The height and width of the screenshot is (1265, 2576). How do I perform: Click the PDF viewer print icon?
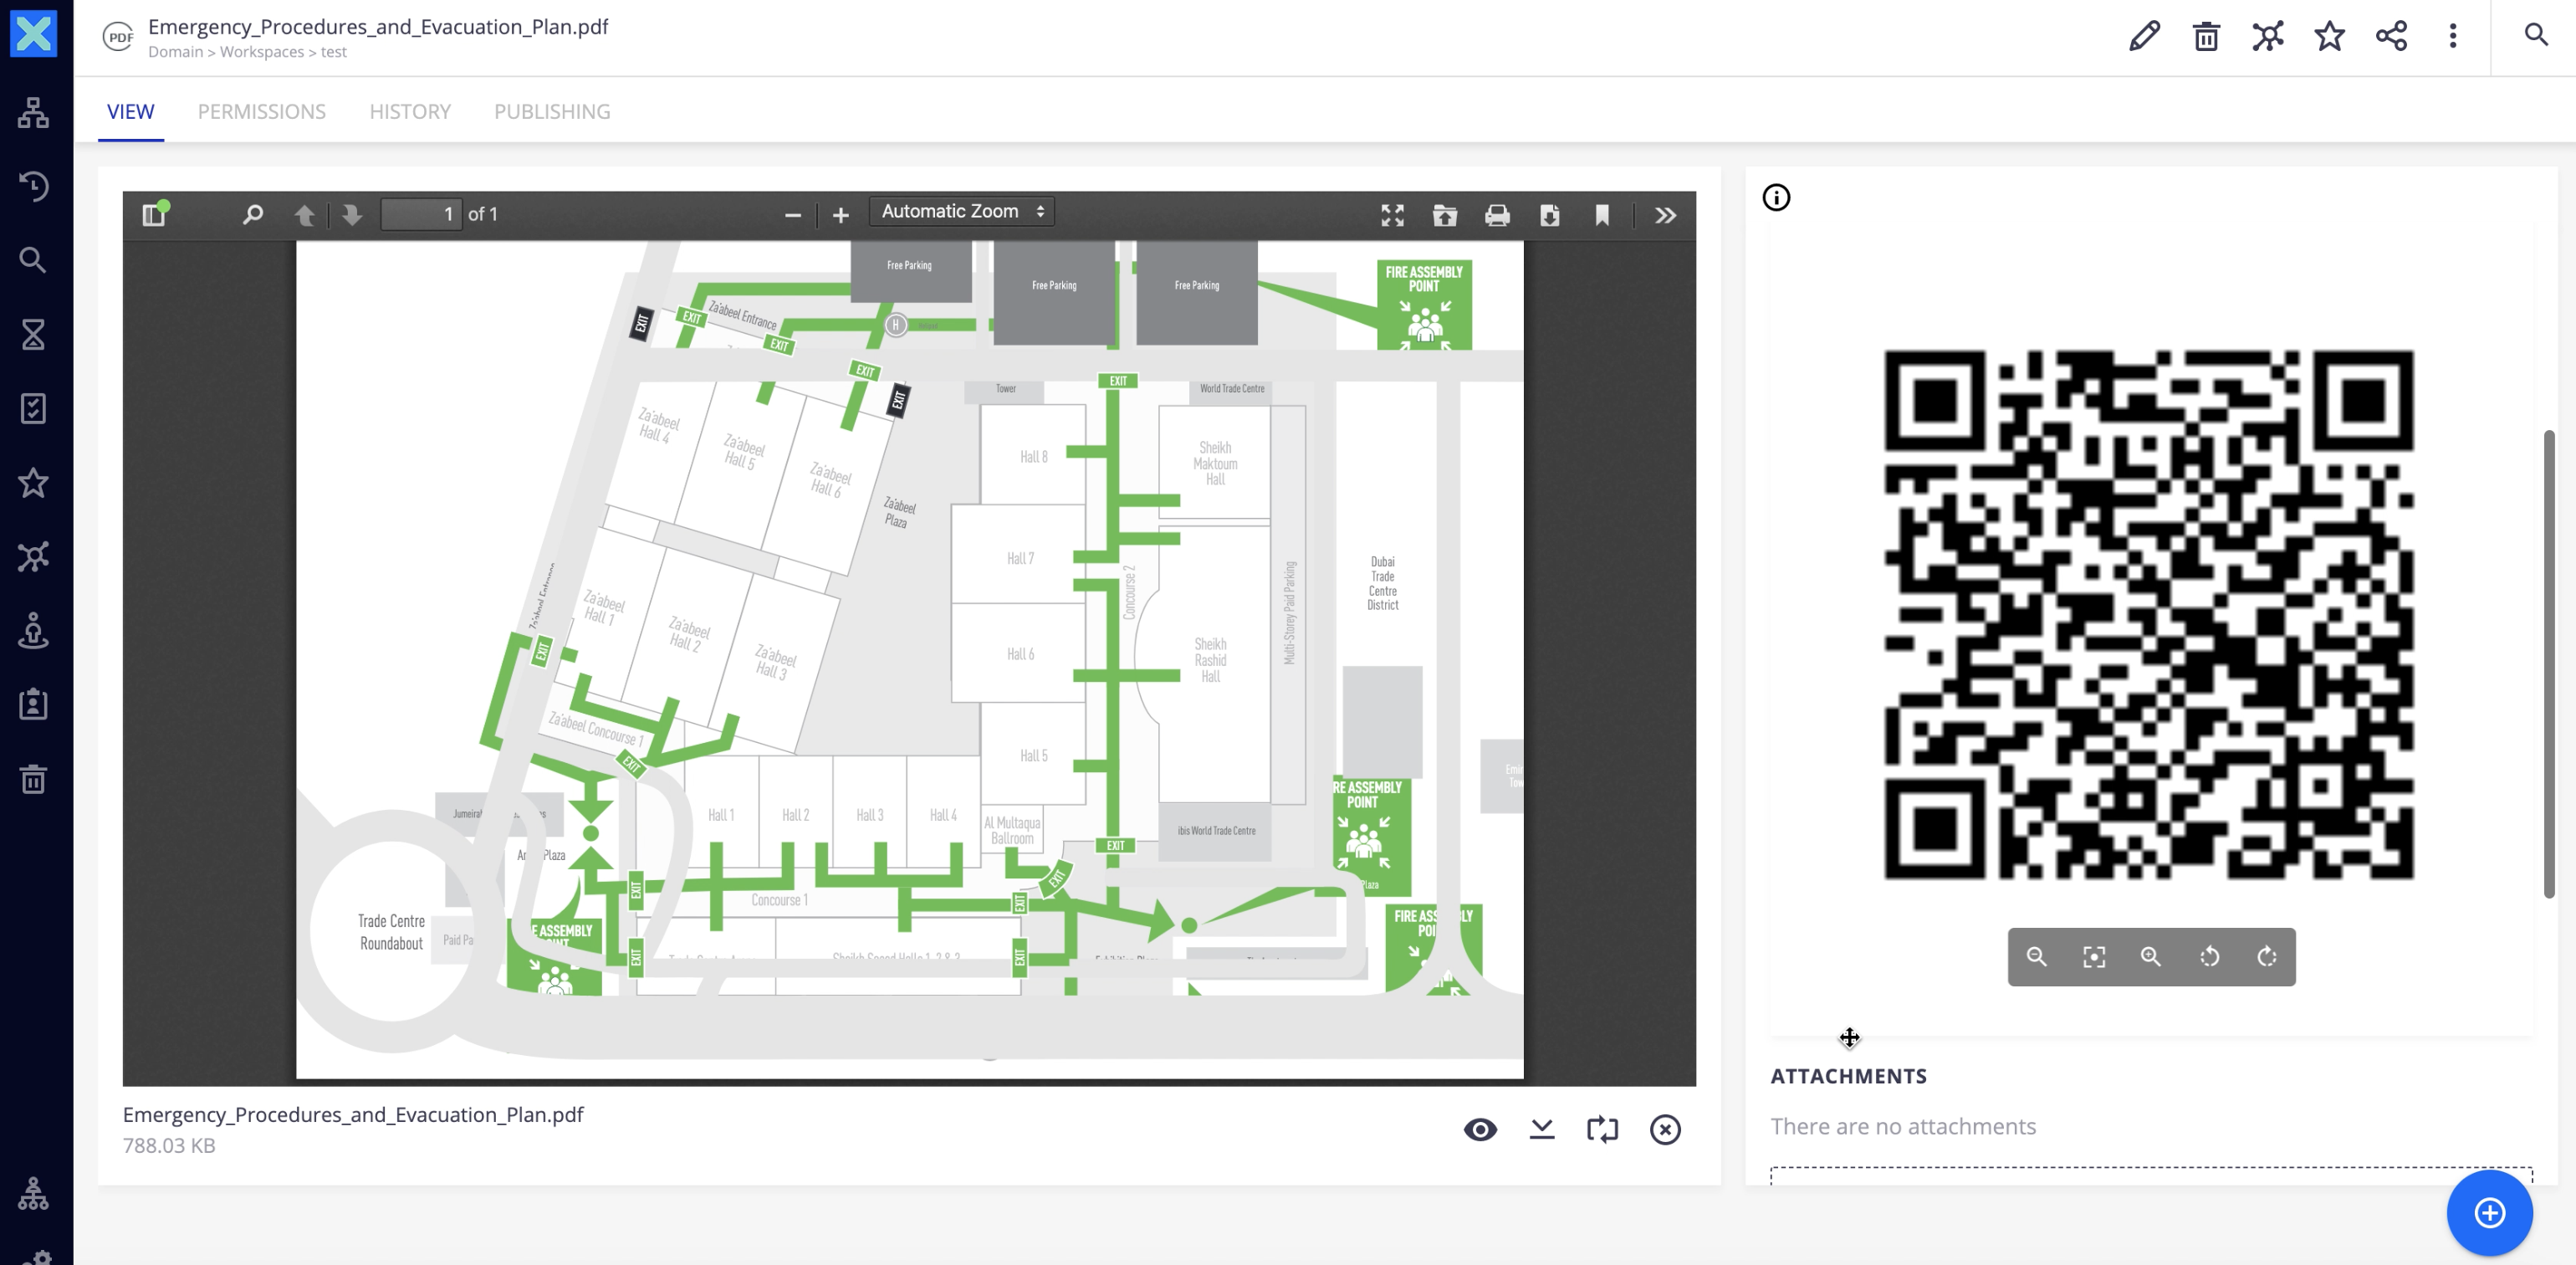(x=1497, y=215)
